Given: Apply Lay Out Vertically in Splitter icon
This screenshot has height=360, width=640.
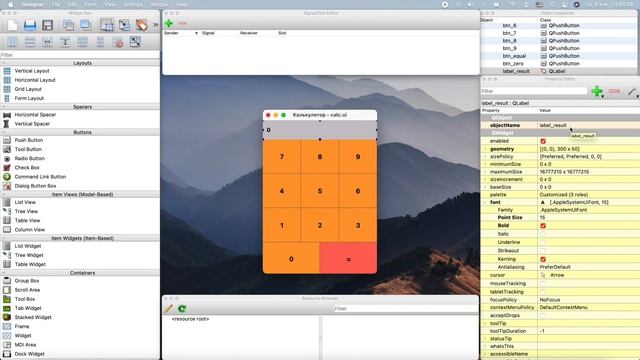Looking at the screenshot, I should (65, 42).
